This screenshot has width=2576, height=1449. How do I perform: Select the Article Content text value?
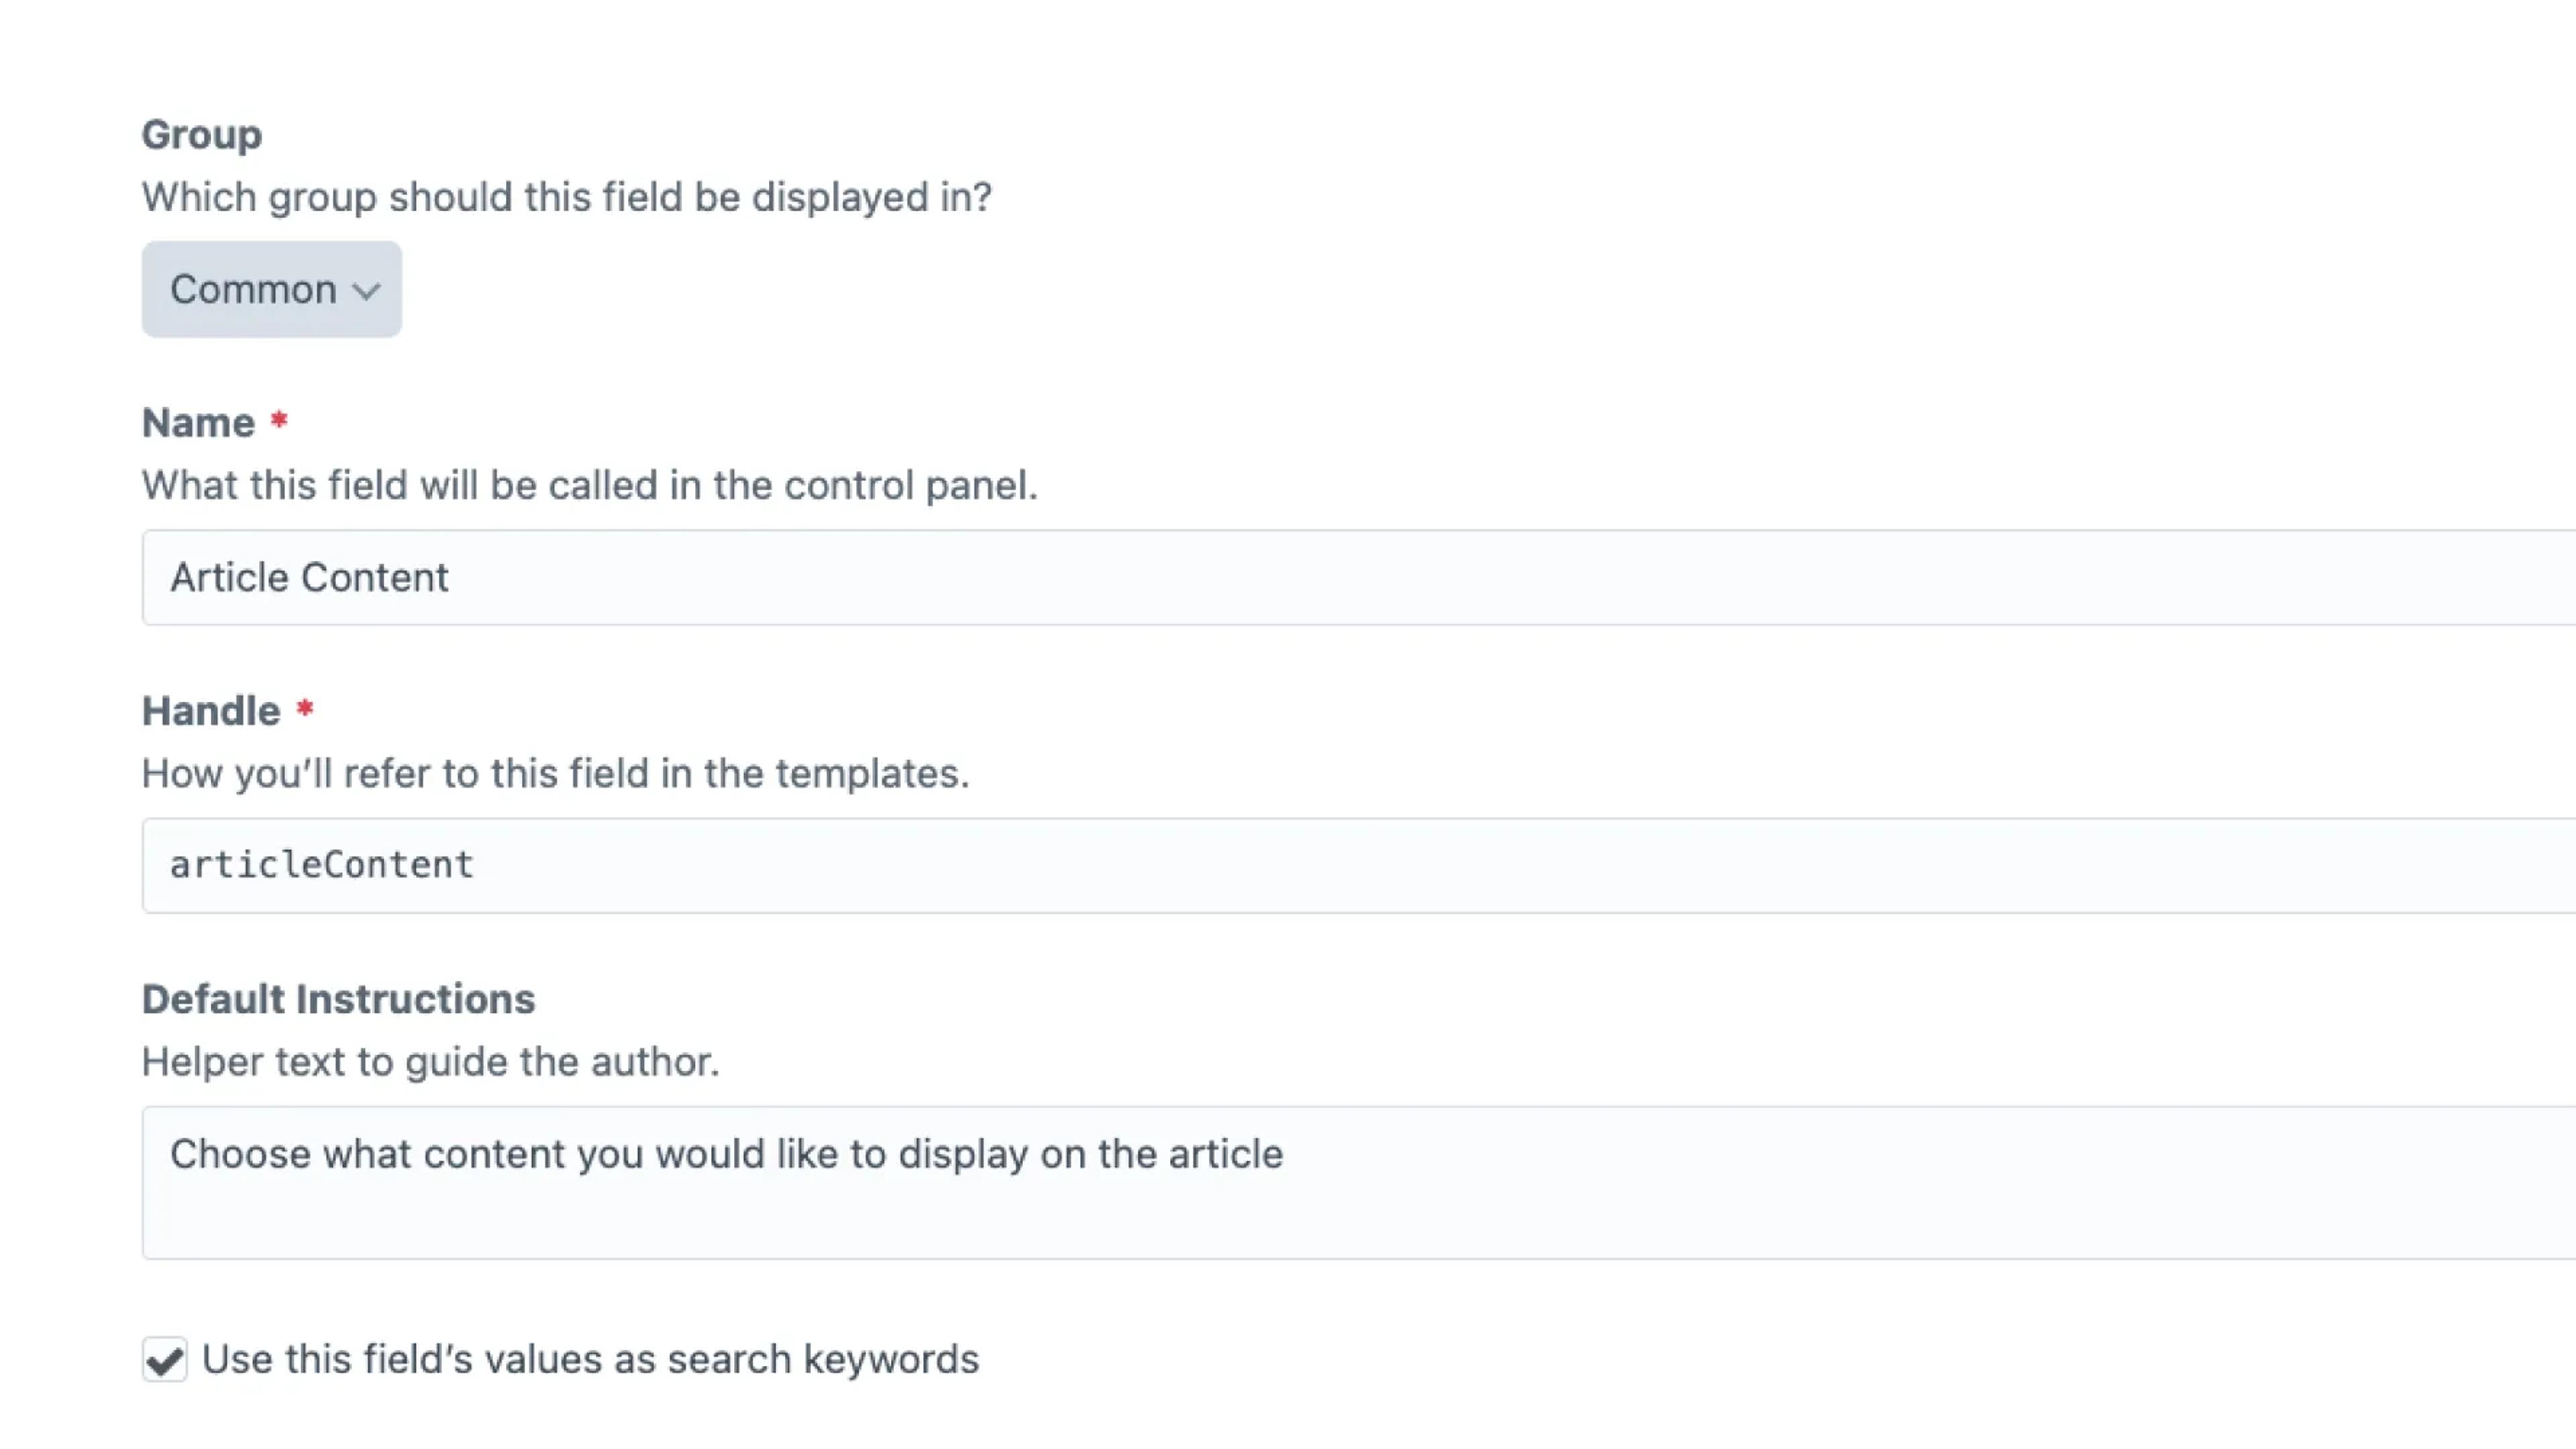309,577
